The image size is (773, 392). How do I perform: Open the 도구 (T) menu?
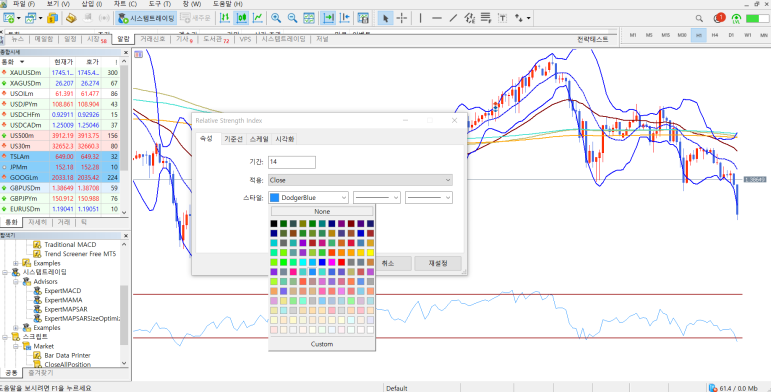pos(159,4)
